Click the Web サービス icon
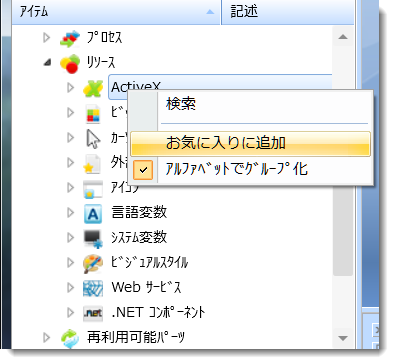Image resolution: width=394 pixels, height=364 pixels. pyautogui.click(x=93, y=288)
